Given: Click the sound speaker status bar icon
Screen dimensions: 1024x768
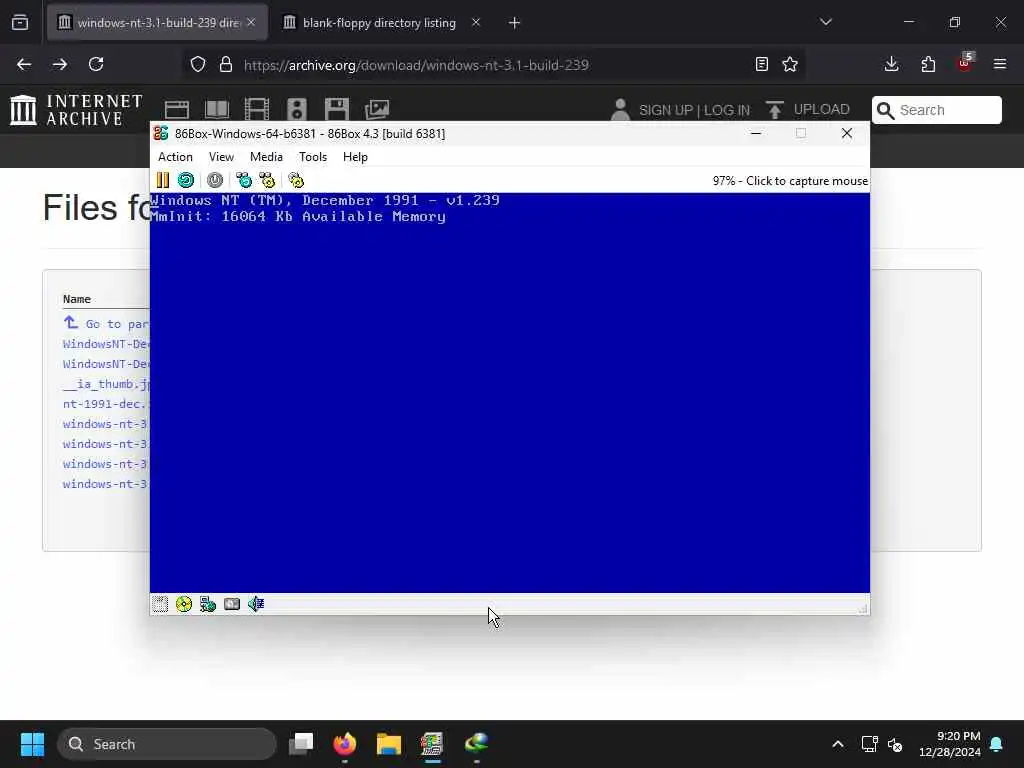Looking at the screenshot, I should (256, 604).
